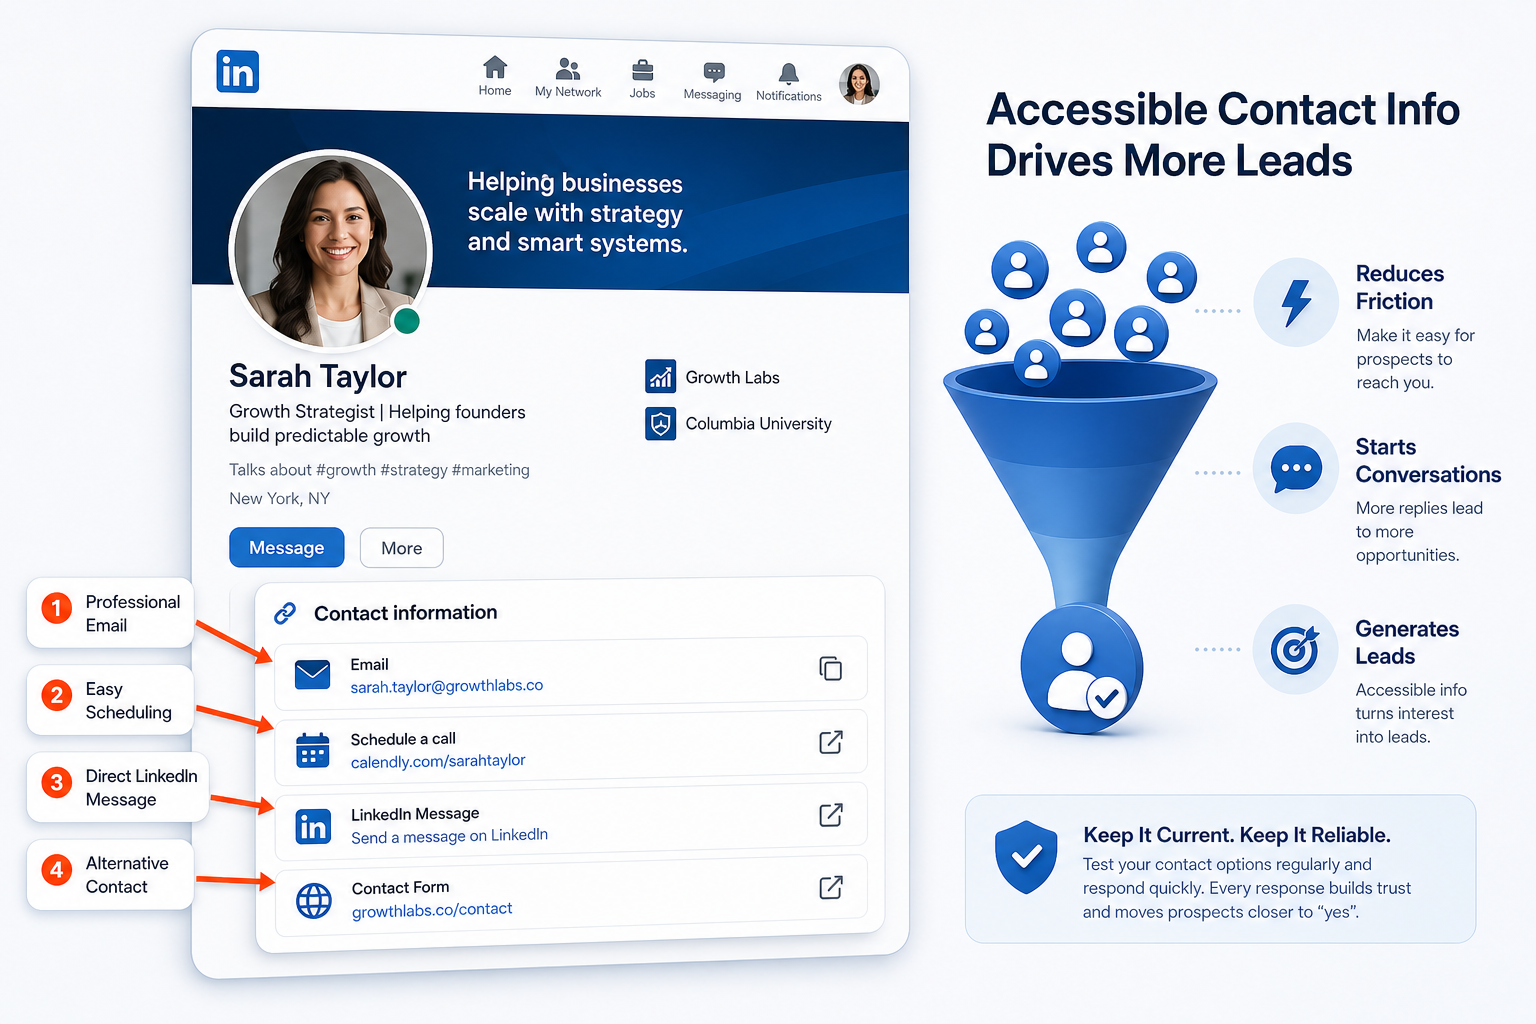View Sarah Taylor's large profile photo

click(331, 250)
